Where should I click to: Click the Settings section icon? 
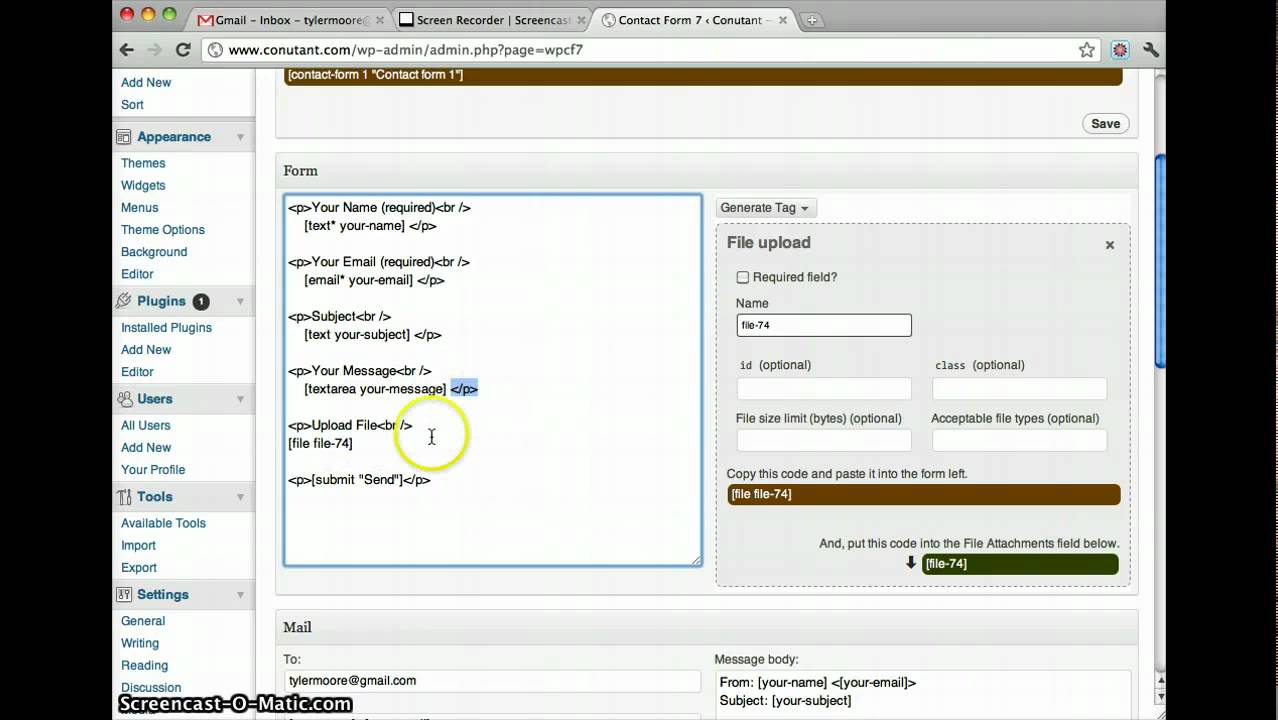(124, 595)
